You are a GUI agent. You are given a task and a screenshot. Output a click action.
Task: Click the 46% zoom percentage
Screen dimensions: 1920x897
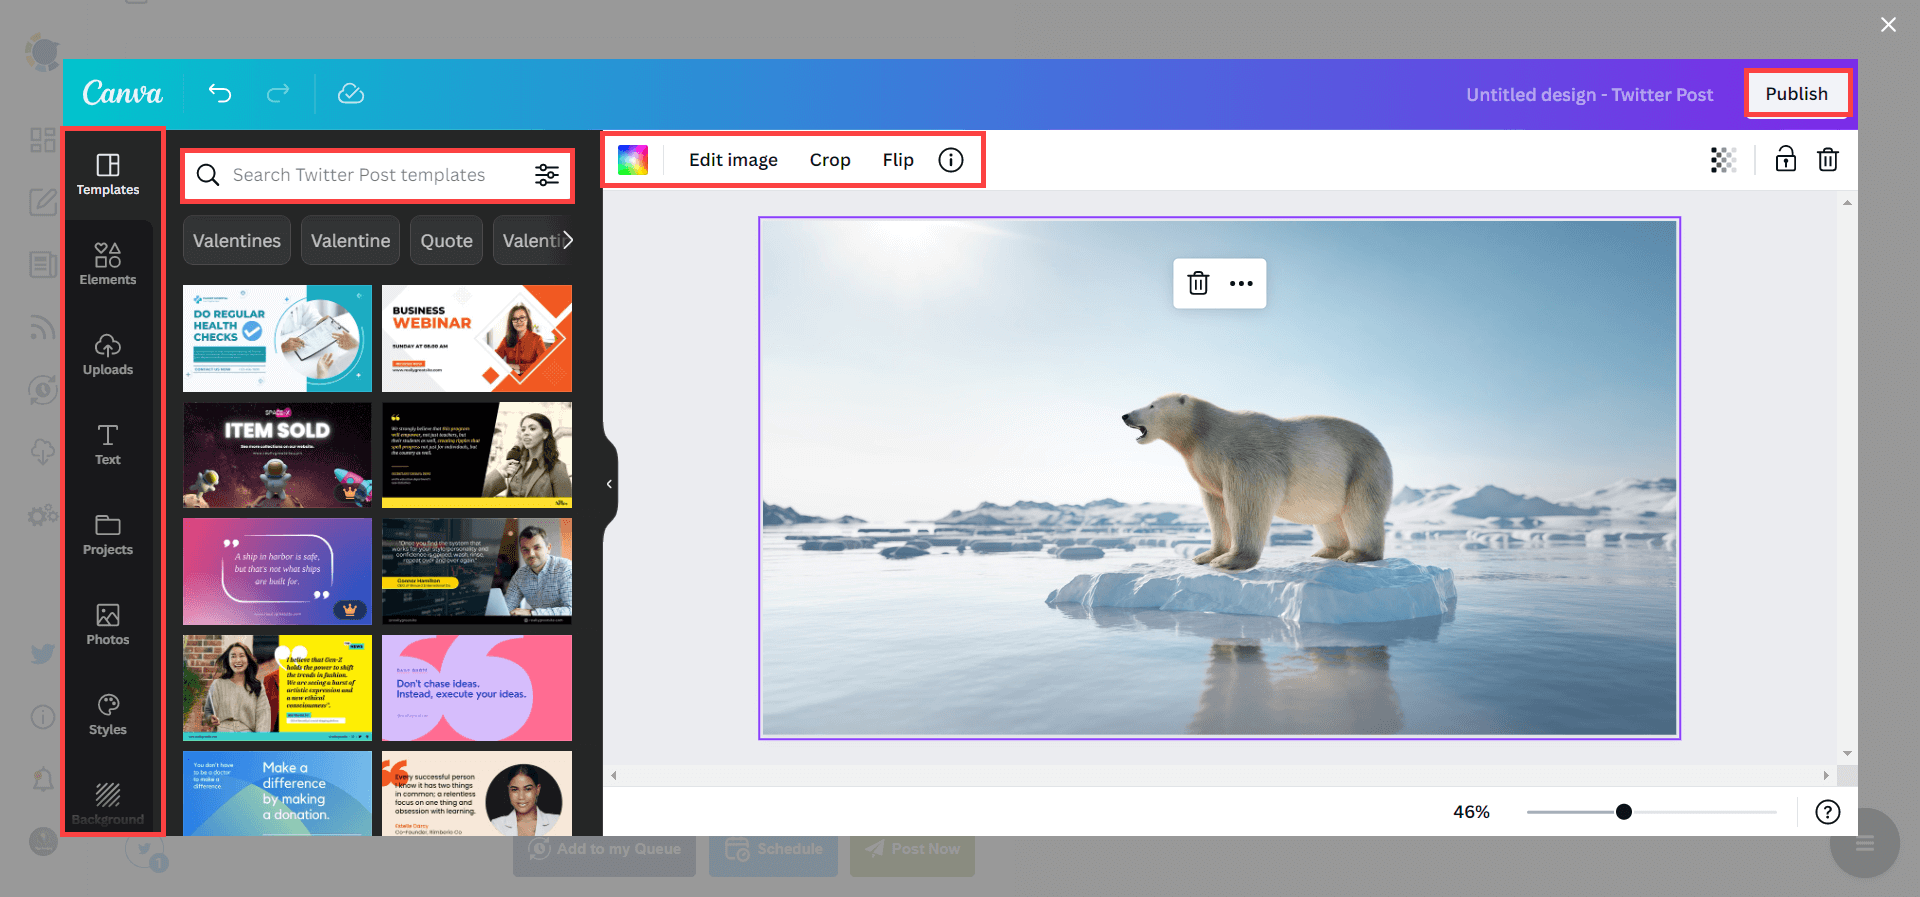click(1471, 812)
